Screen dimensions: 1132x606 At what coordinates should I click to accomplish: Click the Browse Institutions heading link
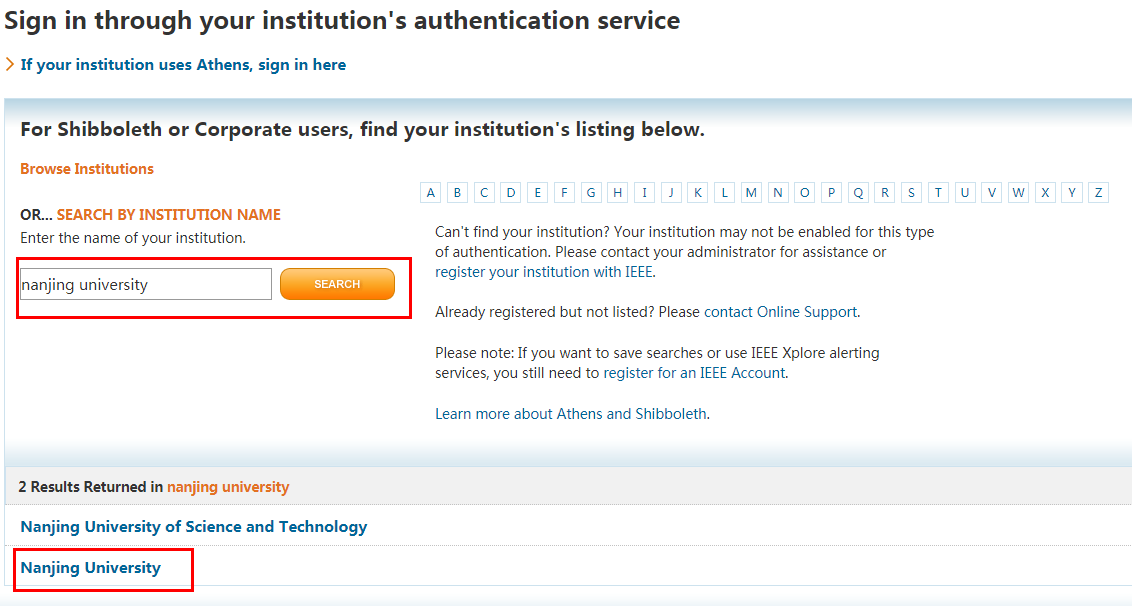click(87, 169)
